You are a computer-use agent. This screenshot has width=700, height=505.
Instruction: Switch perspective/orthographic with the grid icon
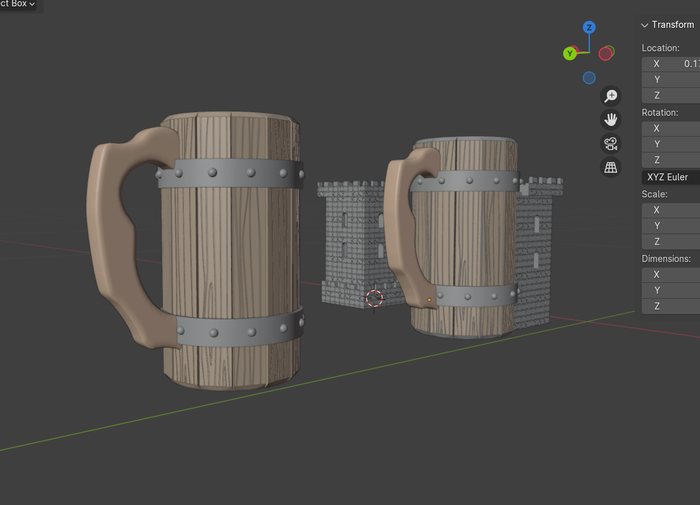[x=611, y=168]
